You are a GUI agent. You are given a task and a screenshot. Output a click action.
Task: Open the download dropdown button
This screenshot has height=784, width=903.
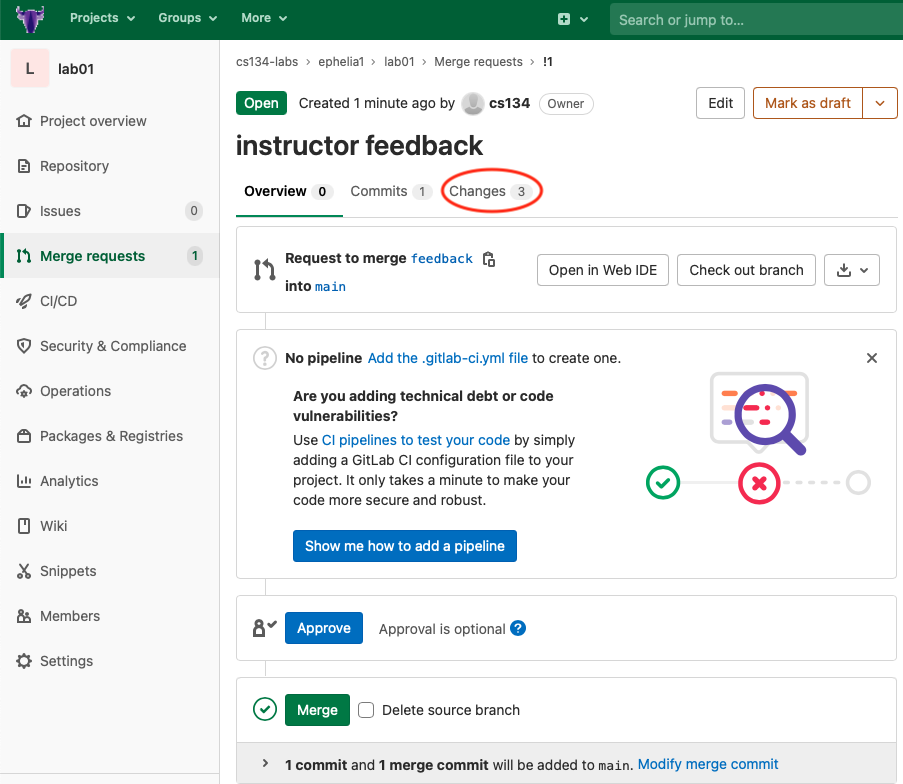coord(852,270)
